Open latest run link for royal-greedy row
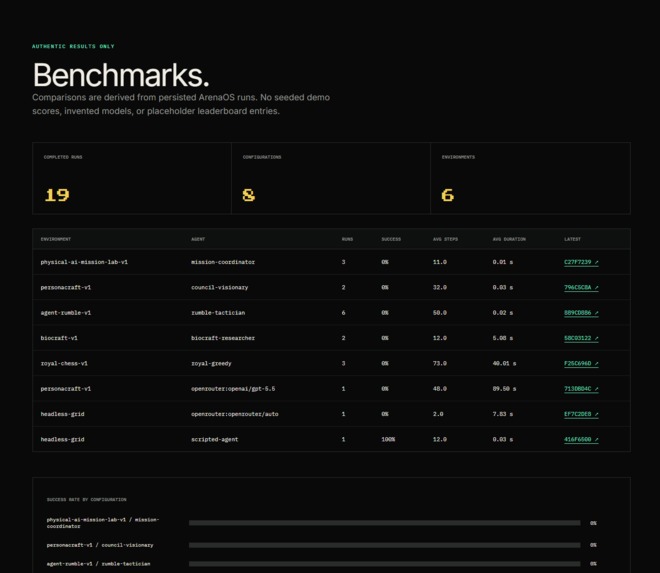 click(x=581, y=363)
